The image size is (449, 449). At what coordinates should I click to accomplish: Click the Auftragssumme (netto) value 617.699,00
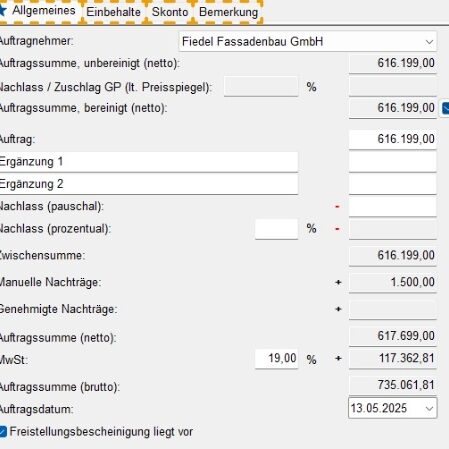[x=393, y=336]
